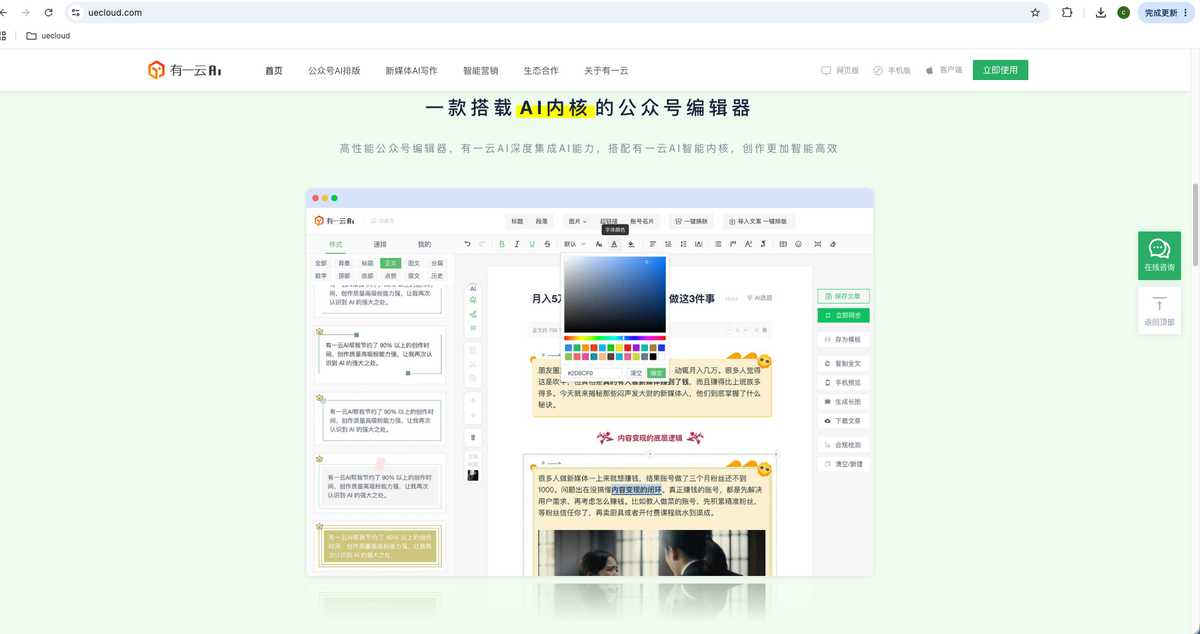Click the 手机版 link in the header

[892, 71]
